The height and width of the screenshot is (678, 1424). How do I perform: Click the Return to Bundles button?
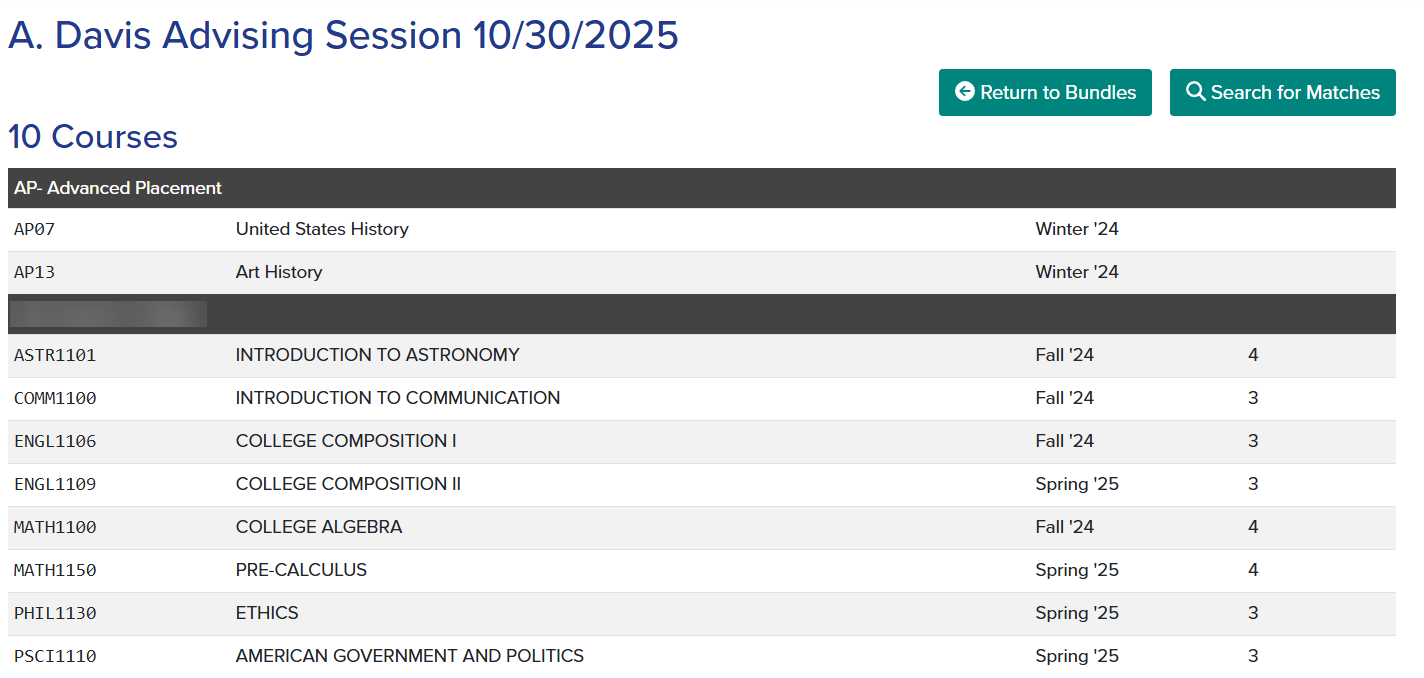1045,92
